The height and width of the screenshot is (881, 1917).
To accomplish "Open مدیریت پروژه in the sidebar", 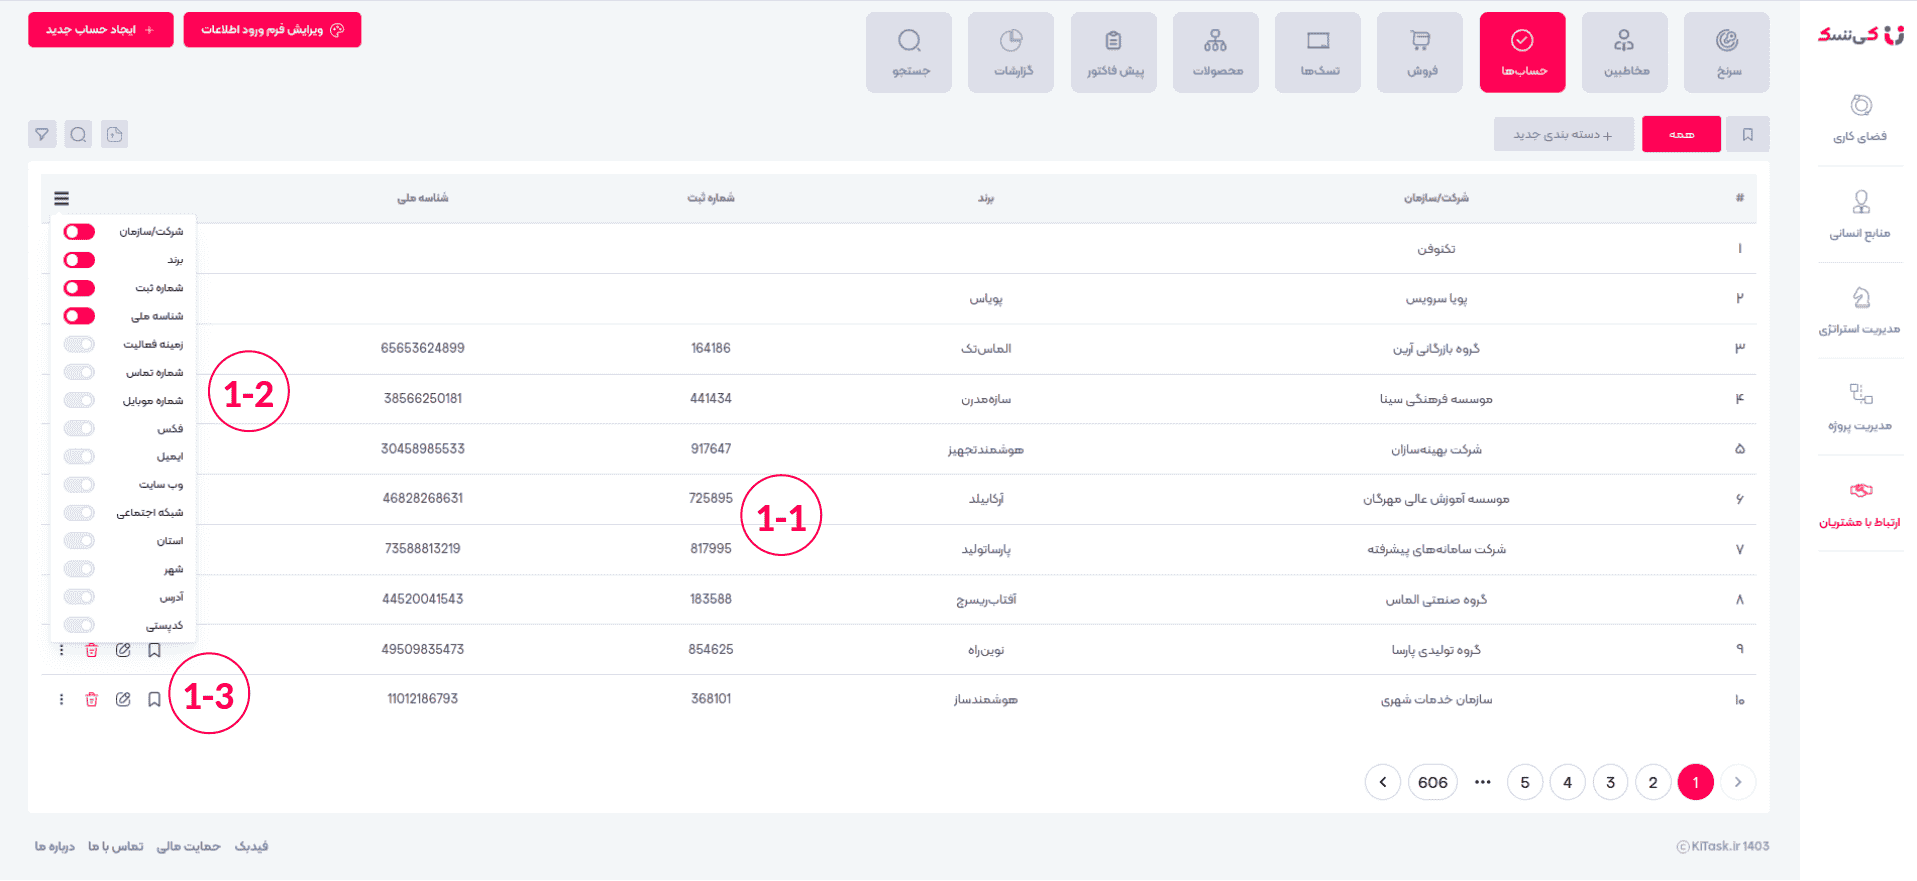I will [x=1860, y=406].
